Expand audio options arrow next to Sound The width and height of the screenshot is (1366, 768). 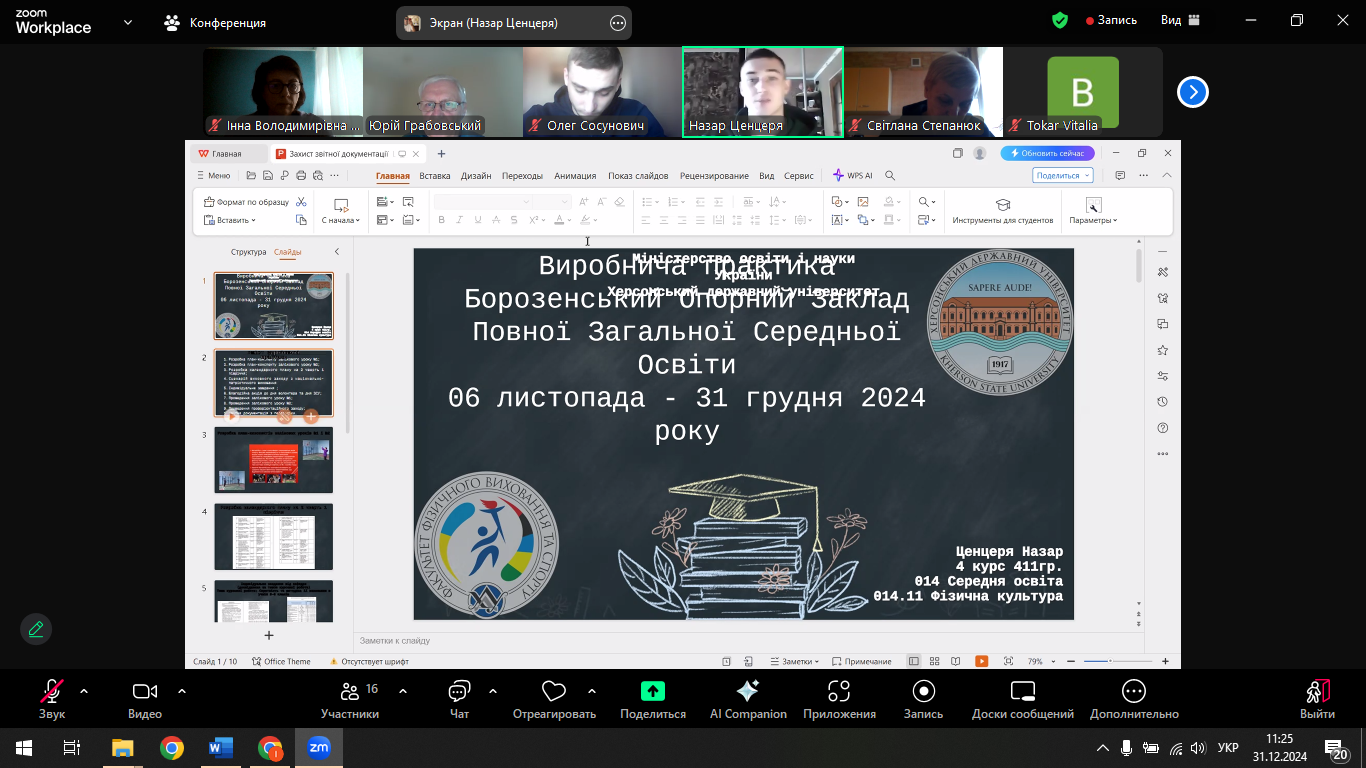coord(83,690)
